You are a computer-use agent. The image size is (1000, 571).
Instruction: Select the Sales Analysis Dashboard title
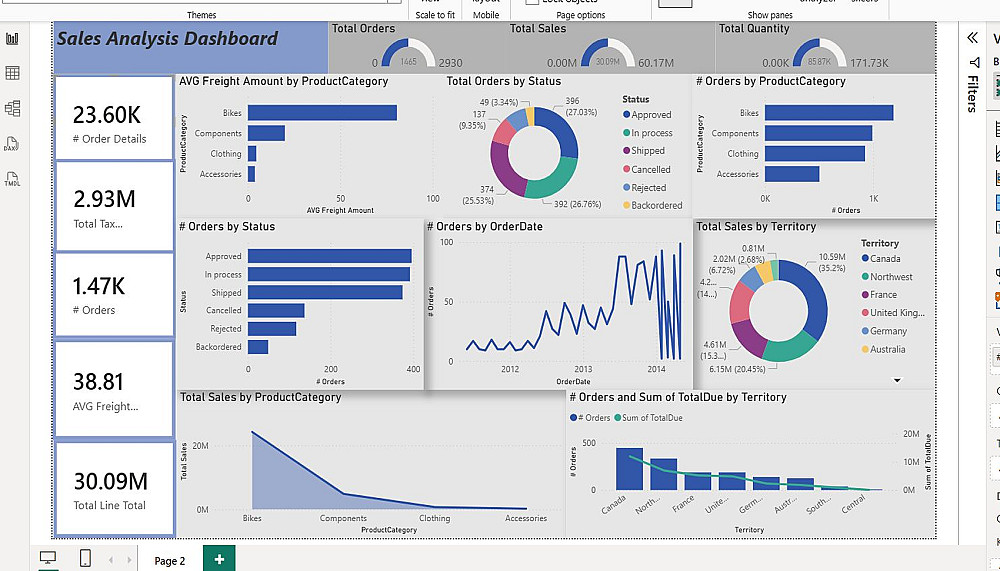168,38
